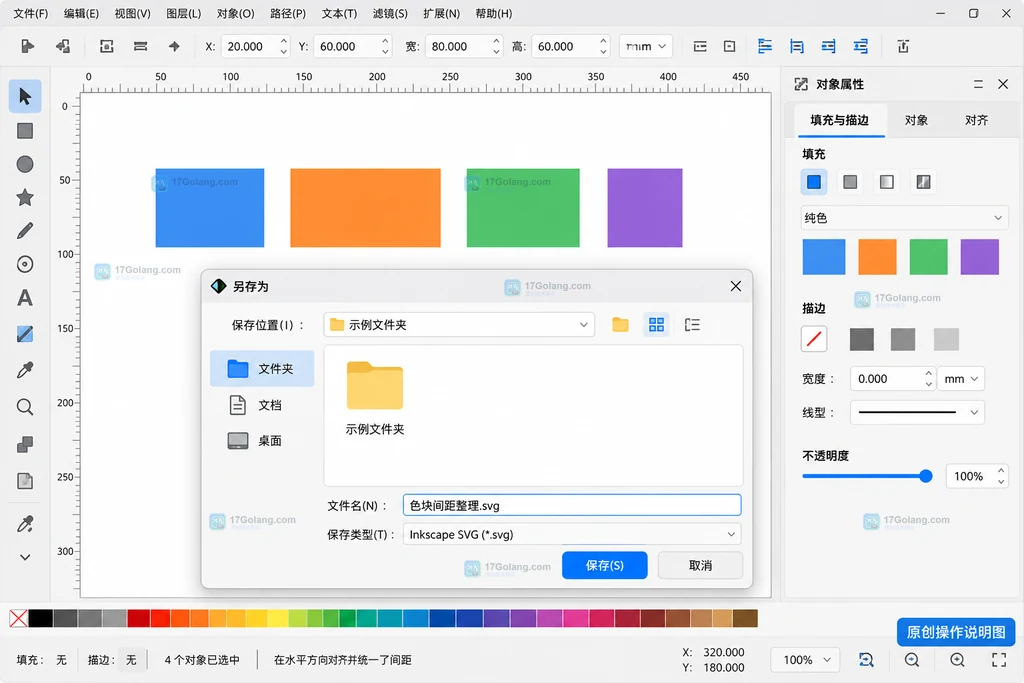Select the zoom magnifier tool
The image size is (1024, 683).
coord(25,407)
